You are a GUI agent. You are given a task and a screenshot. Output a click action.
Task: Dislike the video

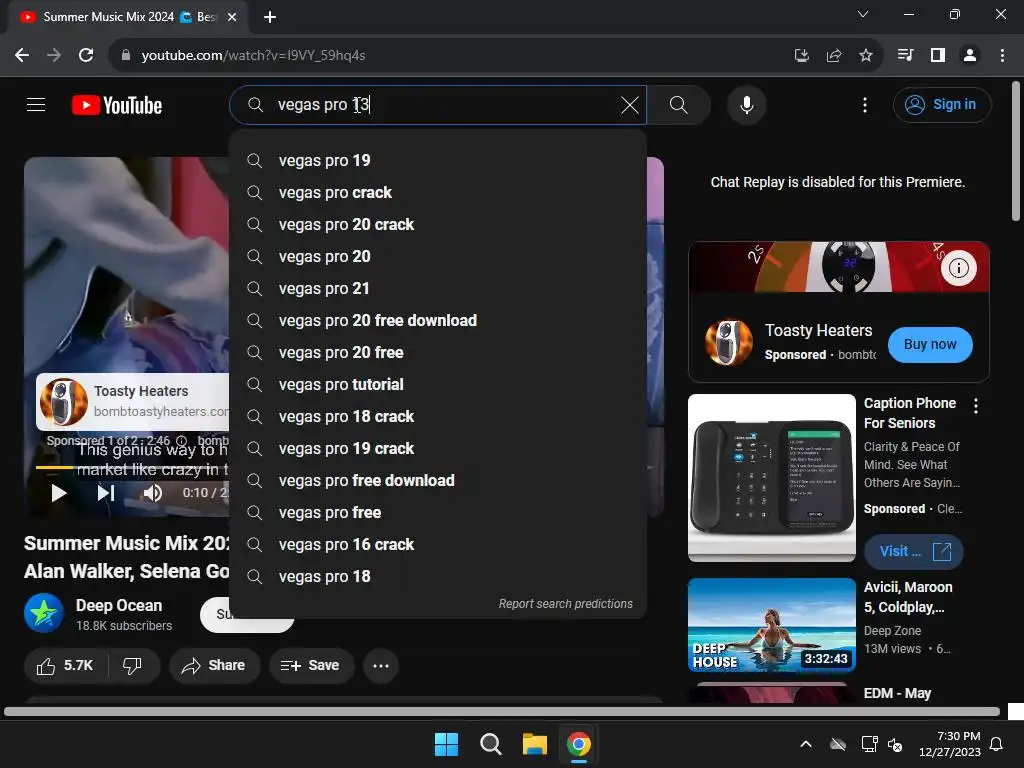point(133,666)
